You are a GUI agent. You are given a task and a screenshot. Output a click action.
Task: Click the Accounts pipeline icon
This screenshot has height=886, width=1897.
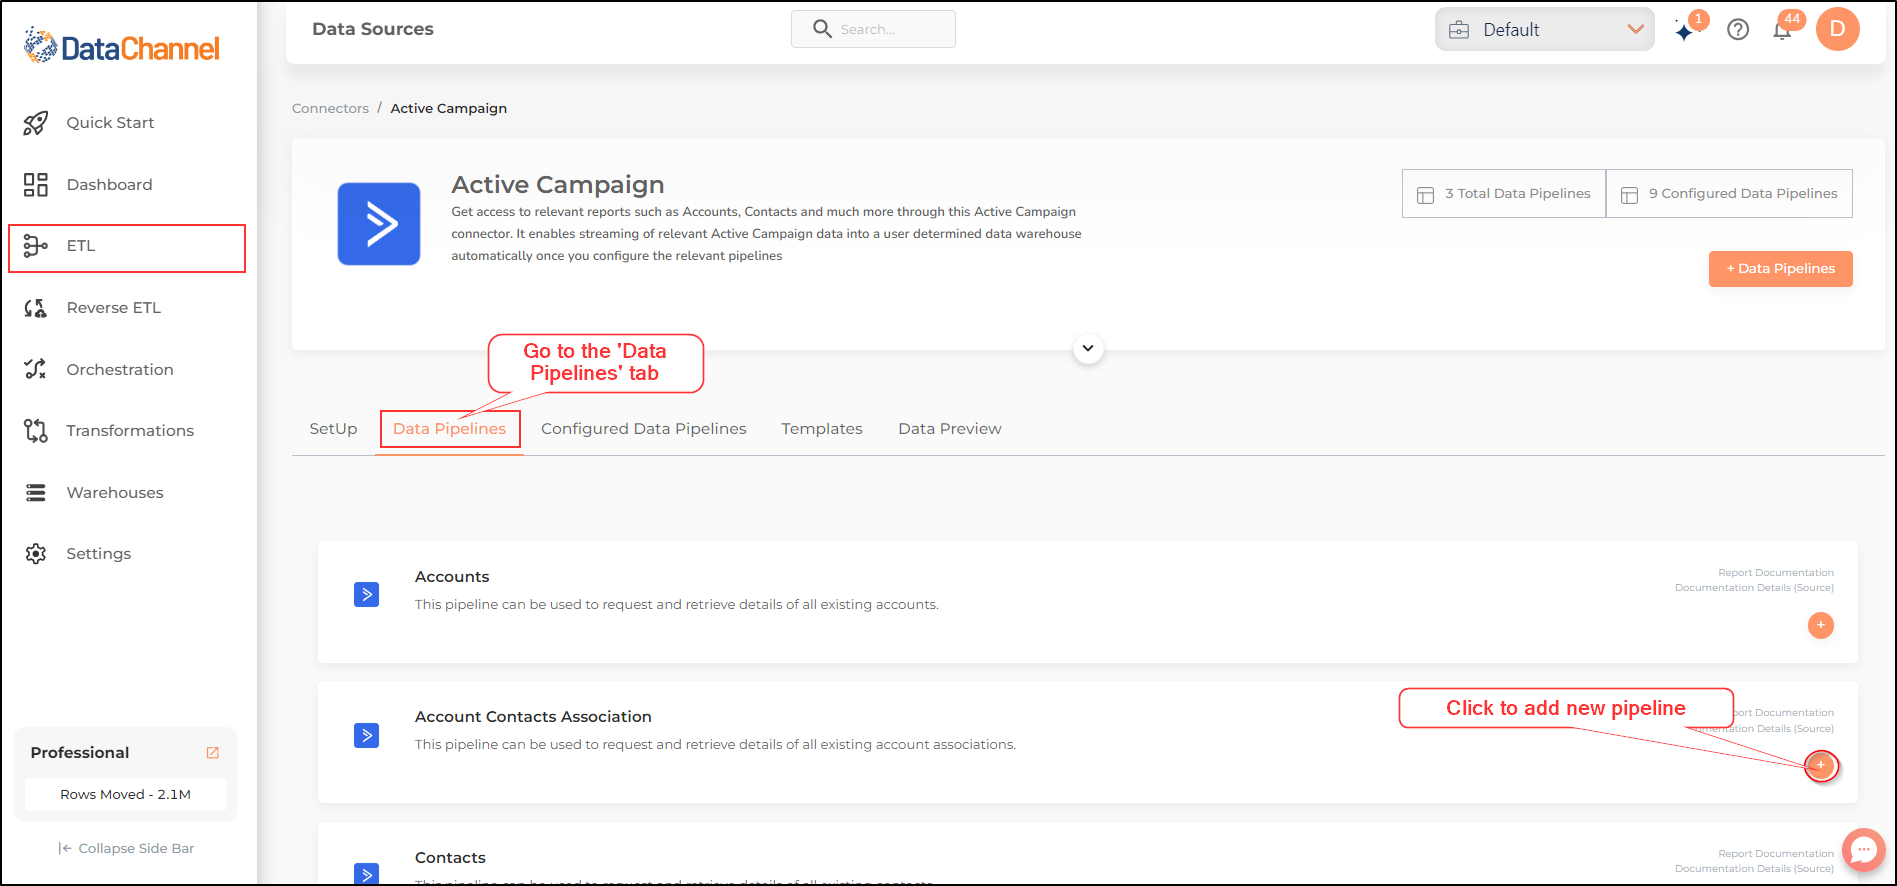tap(367, 595)
